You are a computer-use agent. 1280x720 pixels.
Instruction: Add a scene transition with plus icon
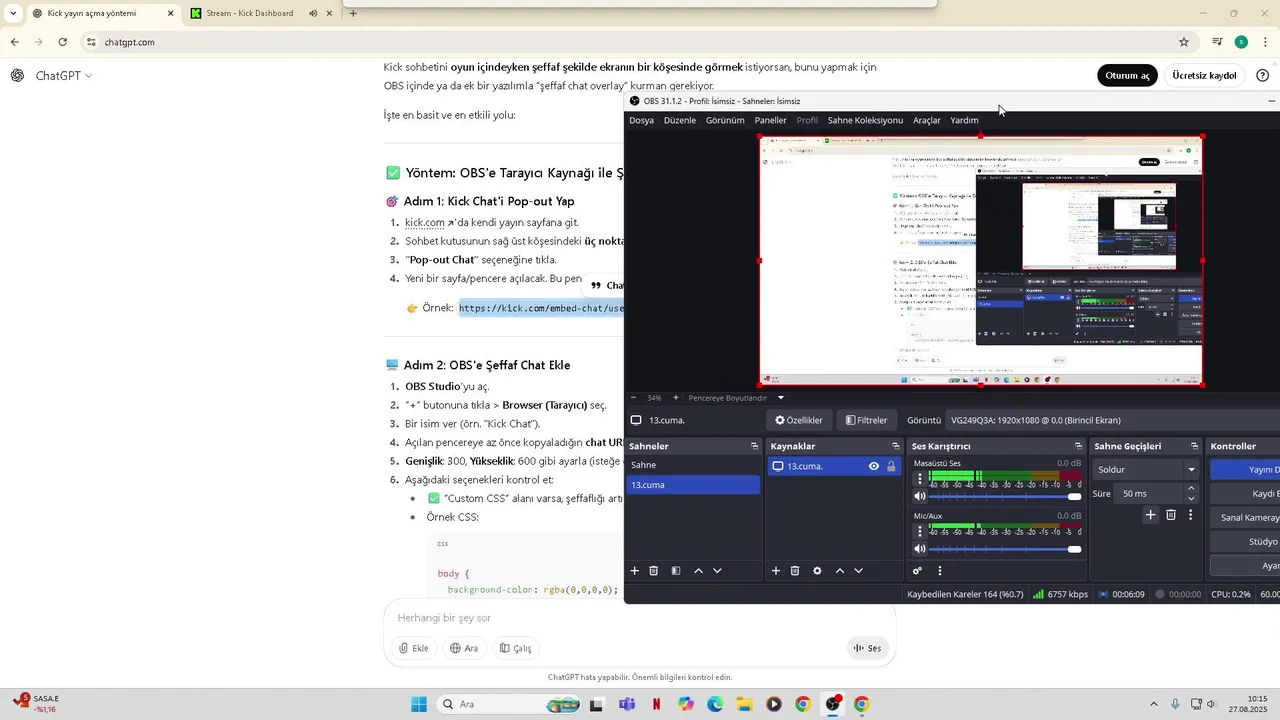(1150, 515)
